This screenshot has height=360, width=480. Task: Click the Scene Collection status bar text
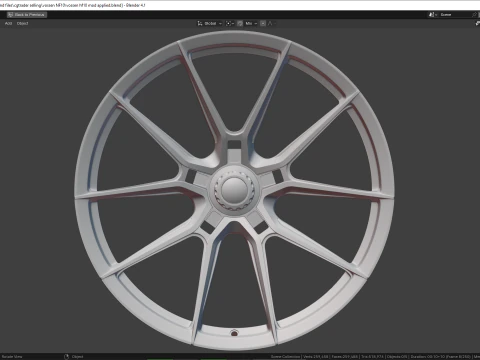point(285,357)
